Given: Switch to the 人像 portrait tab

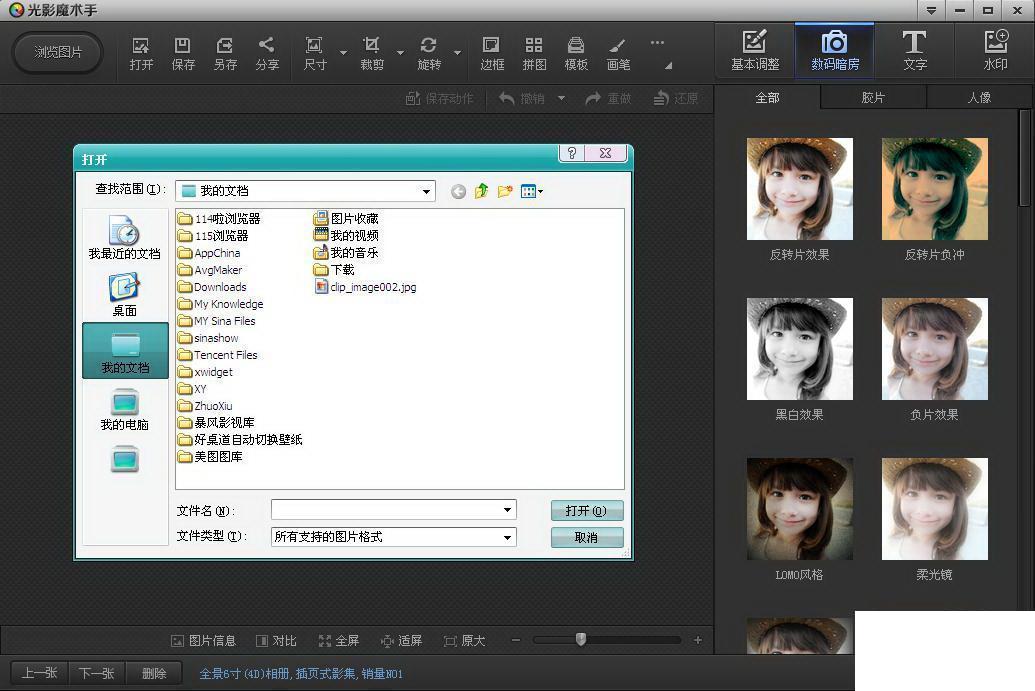Looking at the screenshot, I should [x=980, y=98].
